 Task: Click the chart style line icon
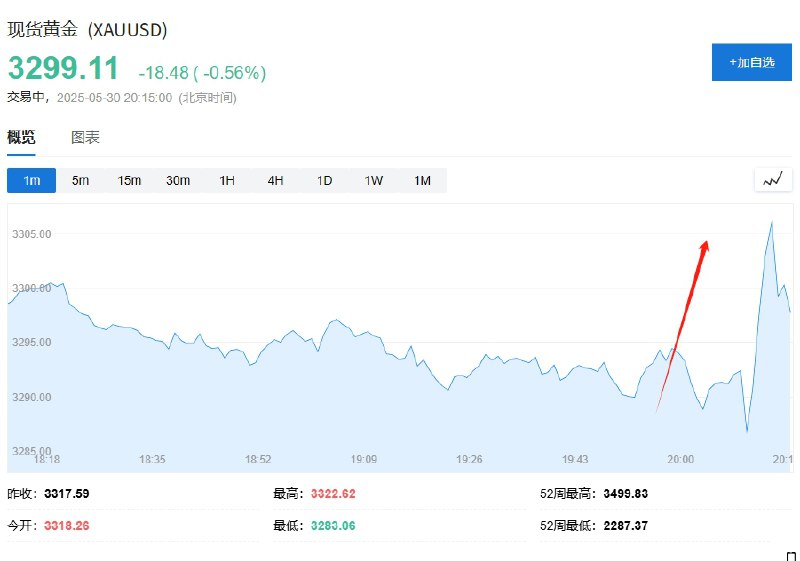pos(773,180)
